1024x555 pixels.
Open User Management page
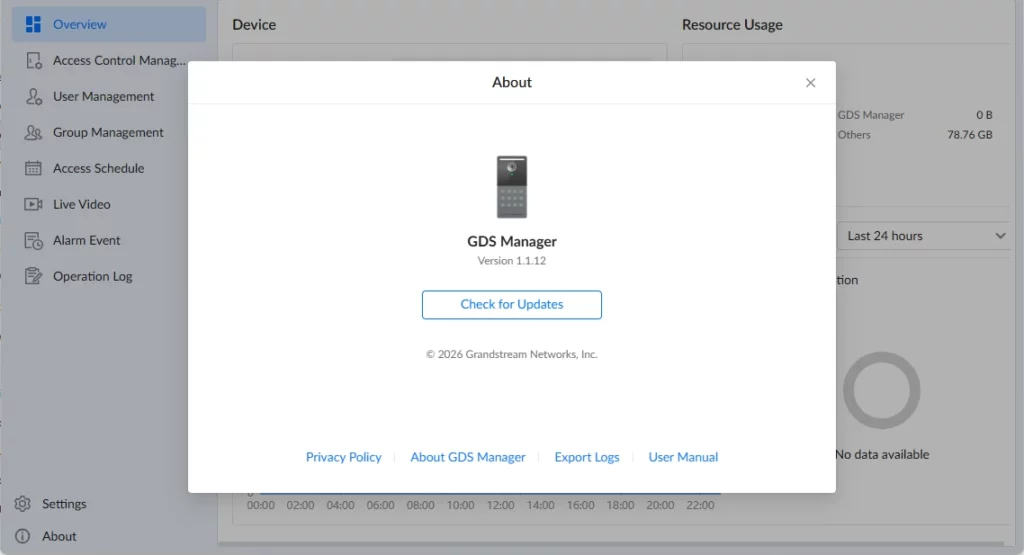coord(108,97)
